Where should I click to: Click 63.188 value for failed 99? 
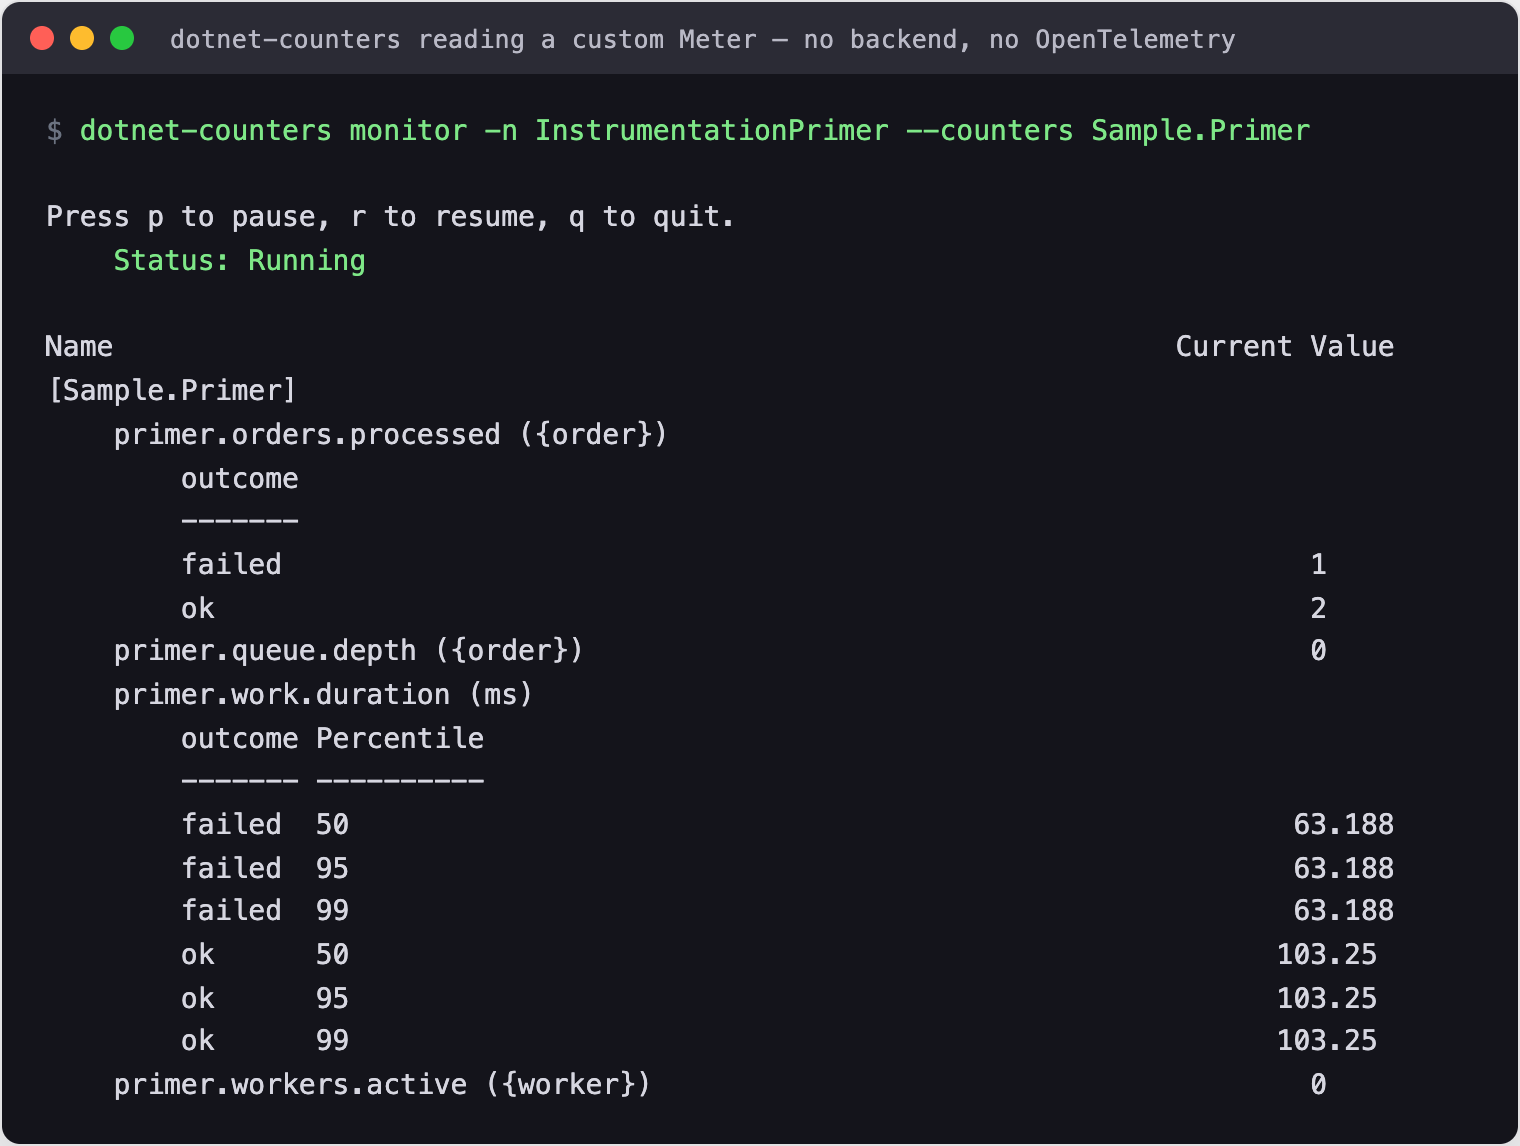(x=1343, y=910)
